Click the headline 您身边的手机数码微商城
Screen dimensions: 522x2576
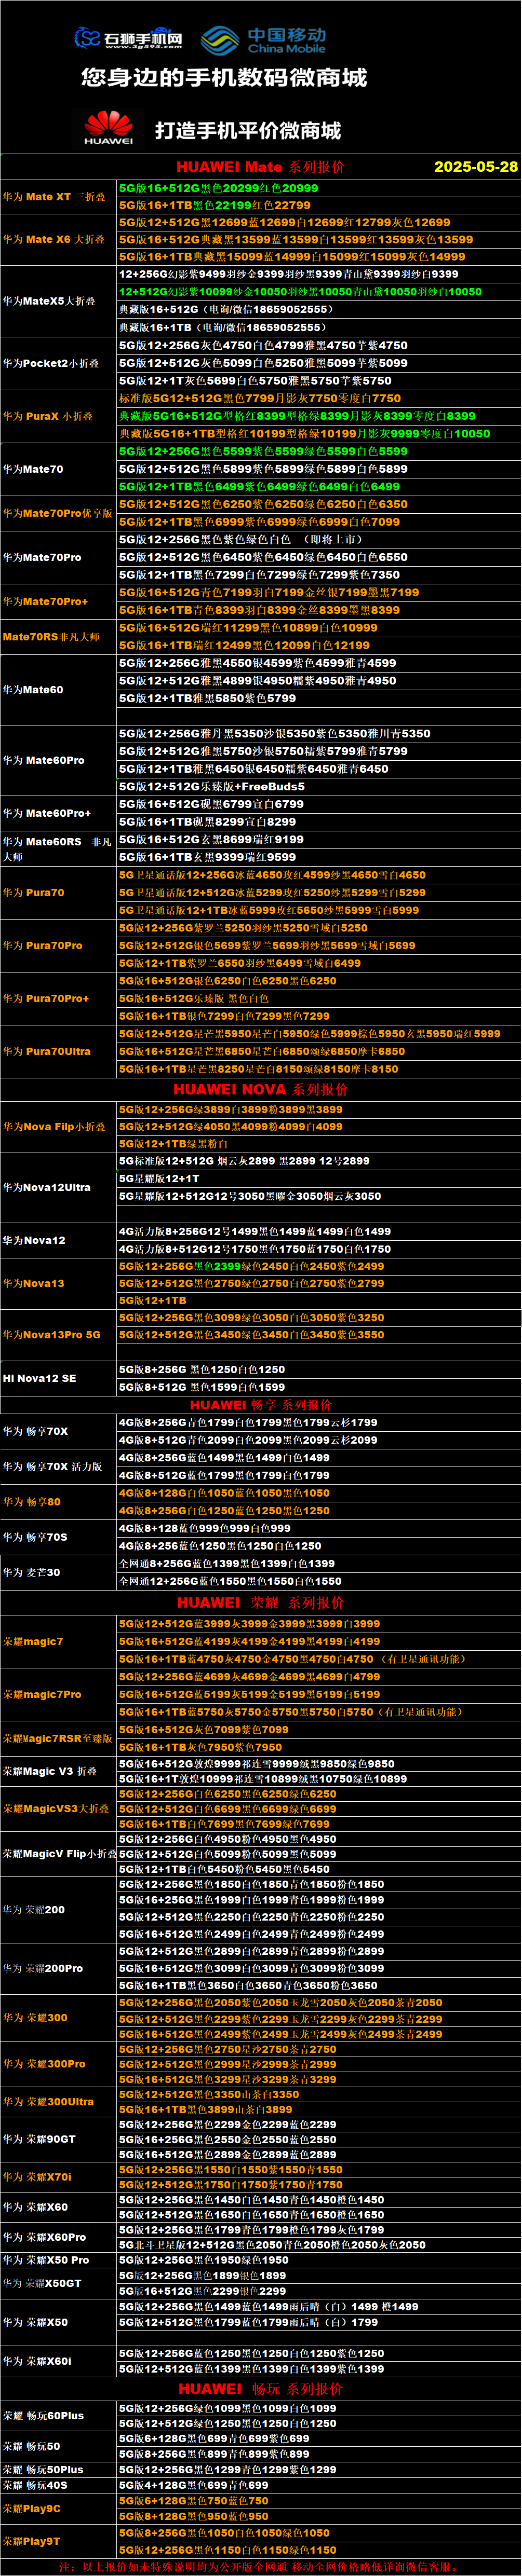(x=224, y=78)
